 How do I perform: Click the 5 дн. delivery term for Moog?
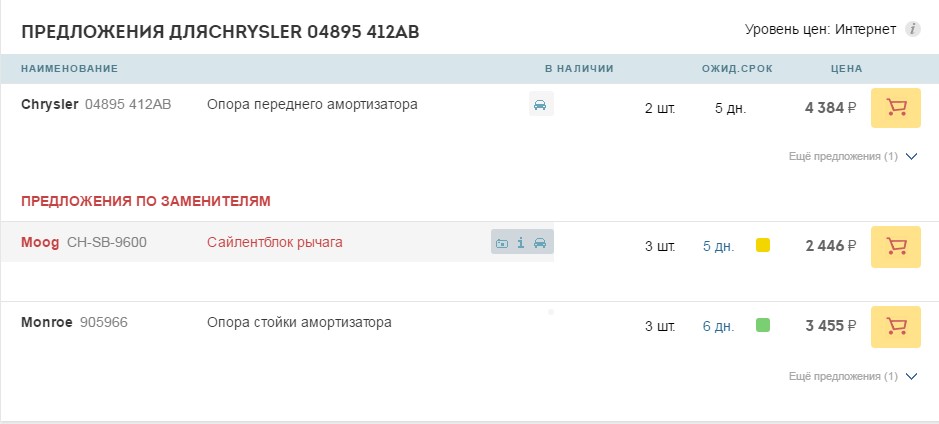[x=719, y=247]
